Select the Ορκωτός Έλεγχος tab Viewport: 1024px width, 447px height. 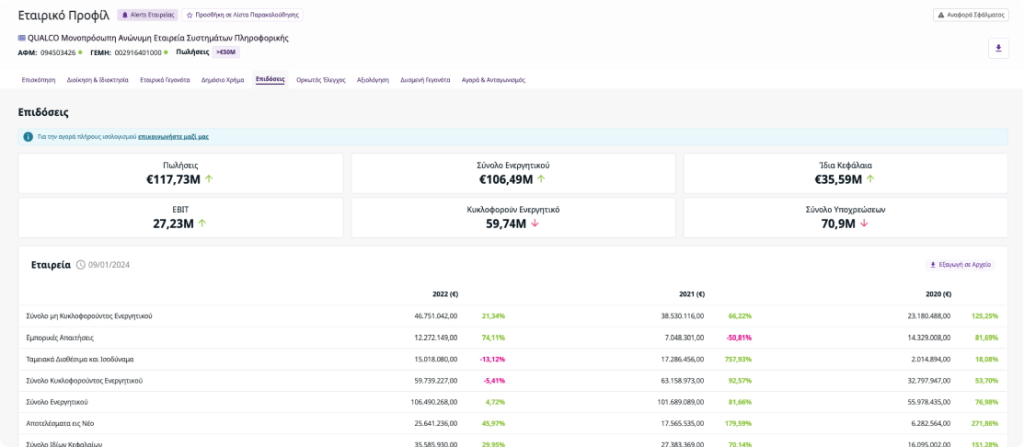[x=321, y=79]
